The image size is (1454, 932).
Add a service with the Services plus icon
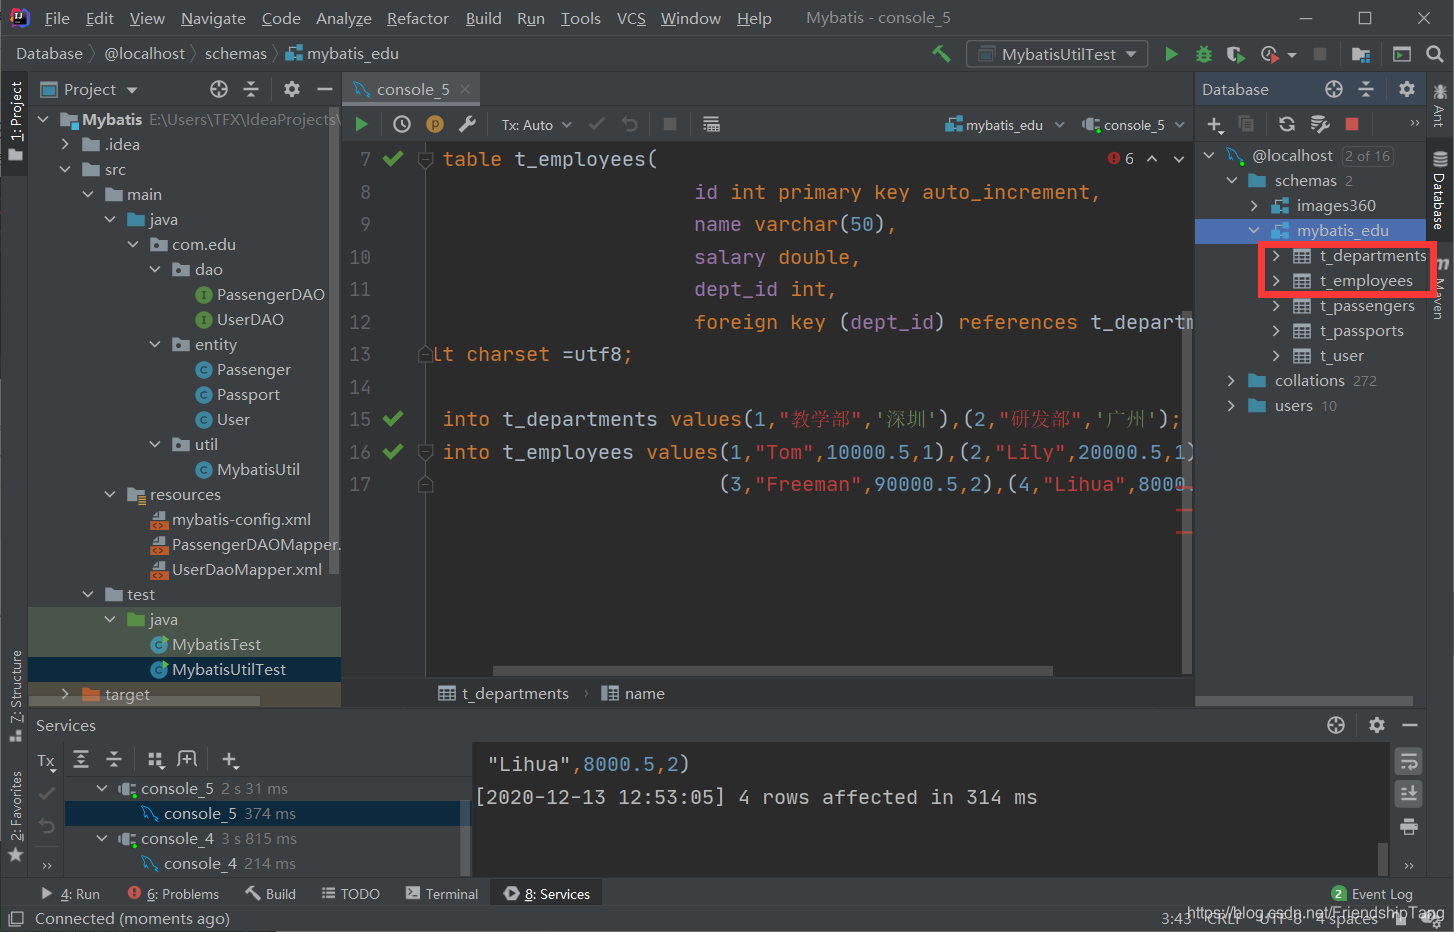229,759
